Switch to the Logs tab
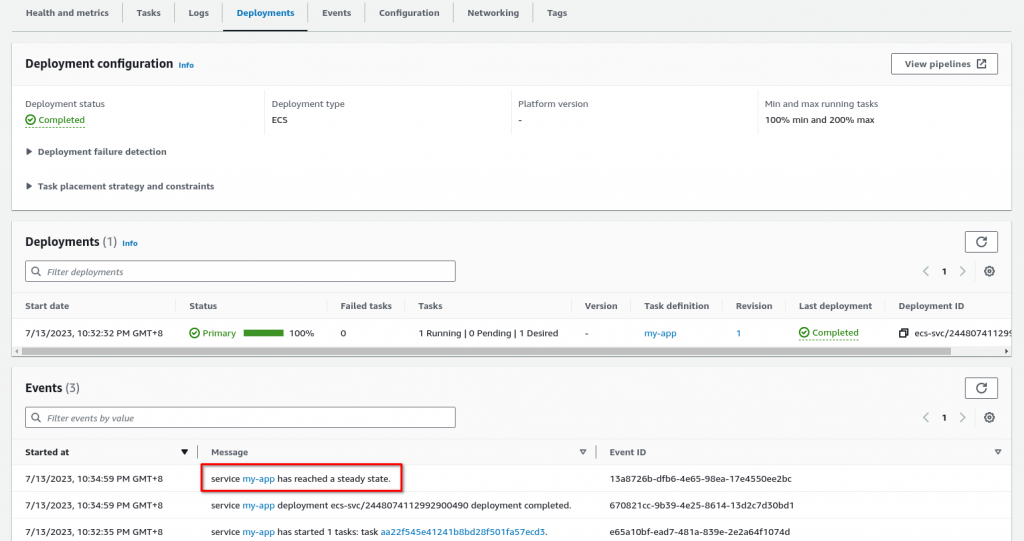The width and height of the screenshot is (1024, 541). pos(199,13)
